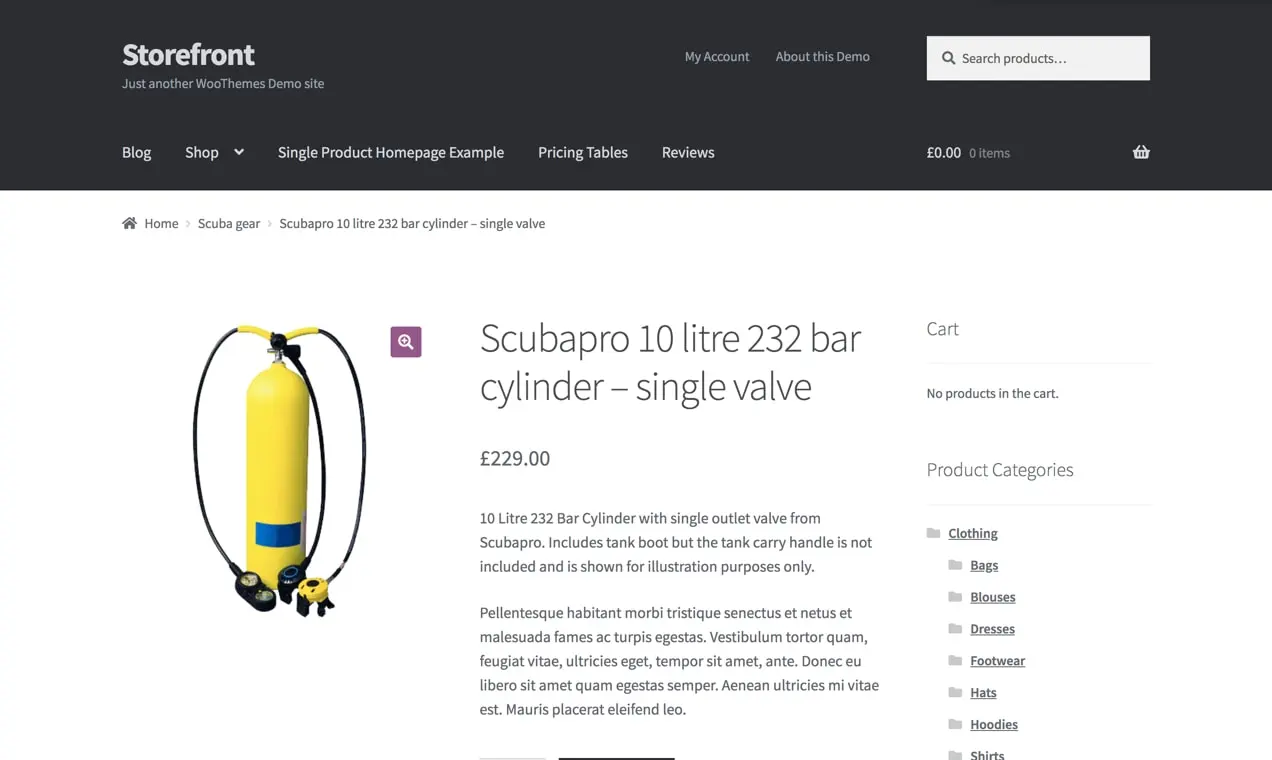Image resolution: width=1272 pixels, height=760 pixels.
Task: Click the Scuba gear breadcrumb link
Action: coord(229,223)
